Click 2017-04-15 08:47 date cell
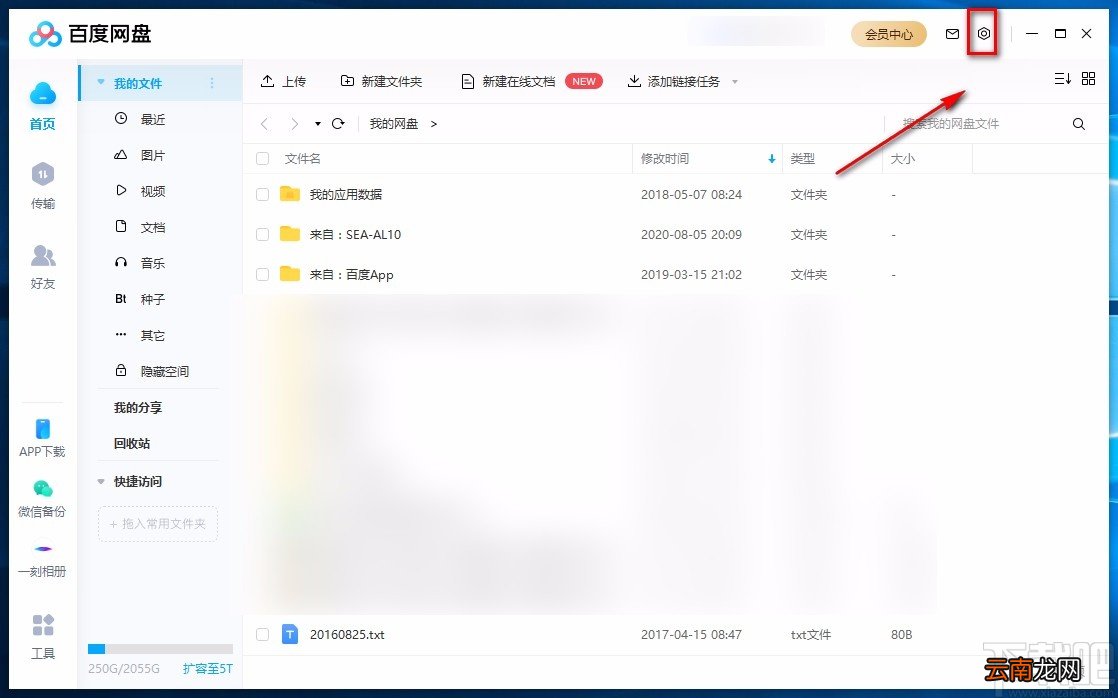Screen dimensions: 1118x698 691,634
